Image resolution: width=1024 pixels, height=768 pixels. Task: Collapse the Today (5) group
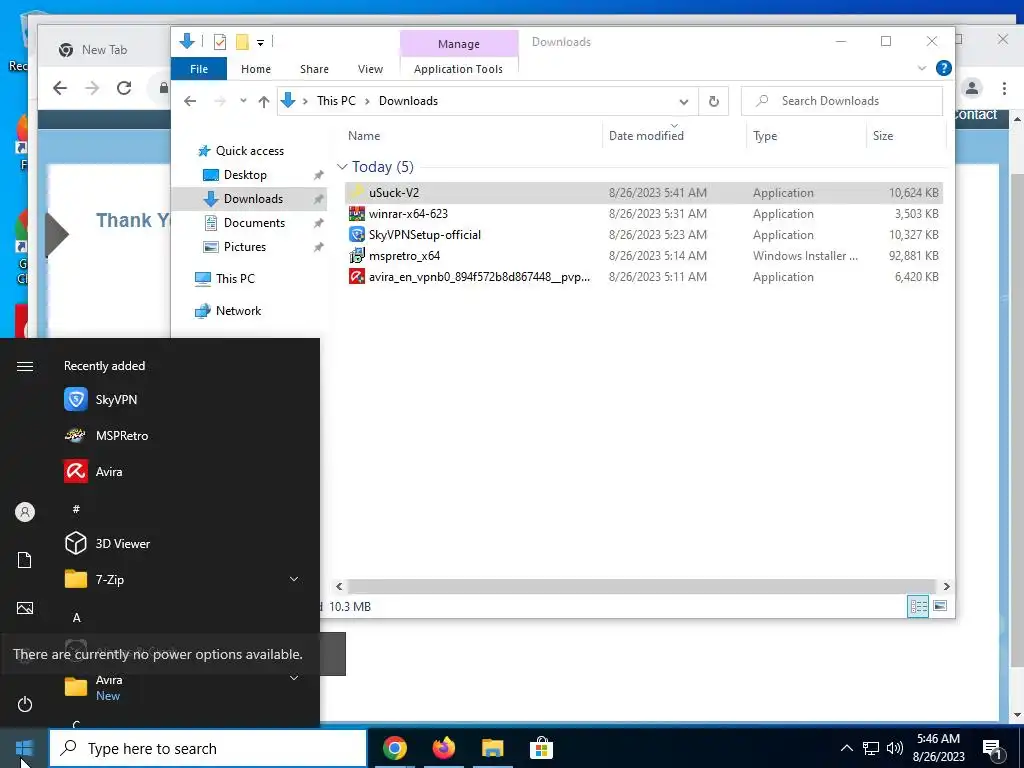coord(342,167)
